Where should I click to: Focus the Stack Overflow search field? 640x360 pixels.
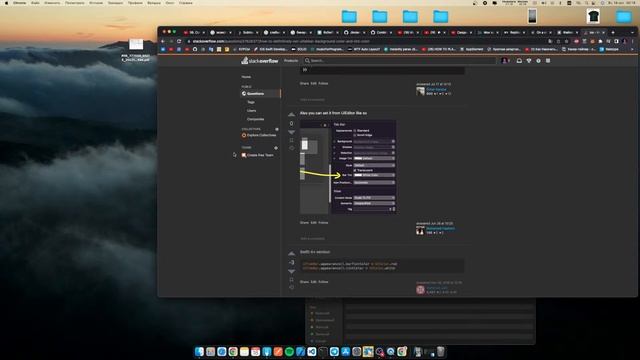[400, 60]
